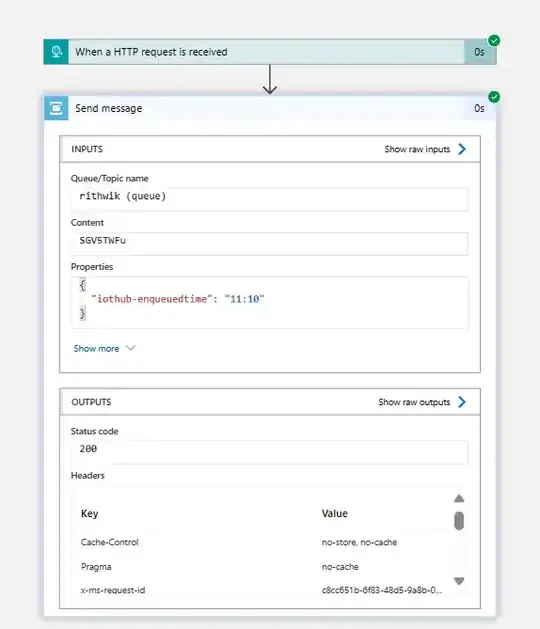Click the Show raw inputs chevron arrow

[462, 149]
